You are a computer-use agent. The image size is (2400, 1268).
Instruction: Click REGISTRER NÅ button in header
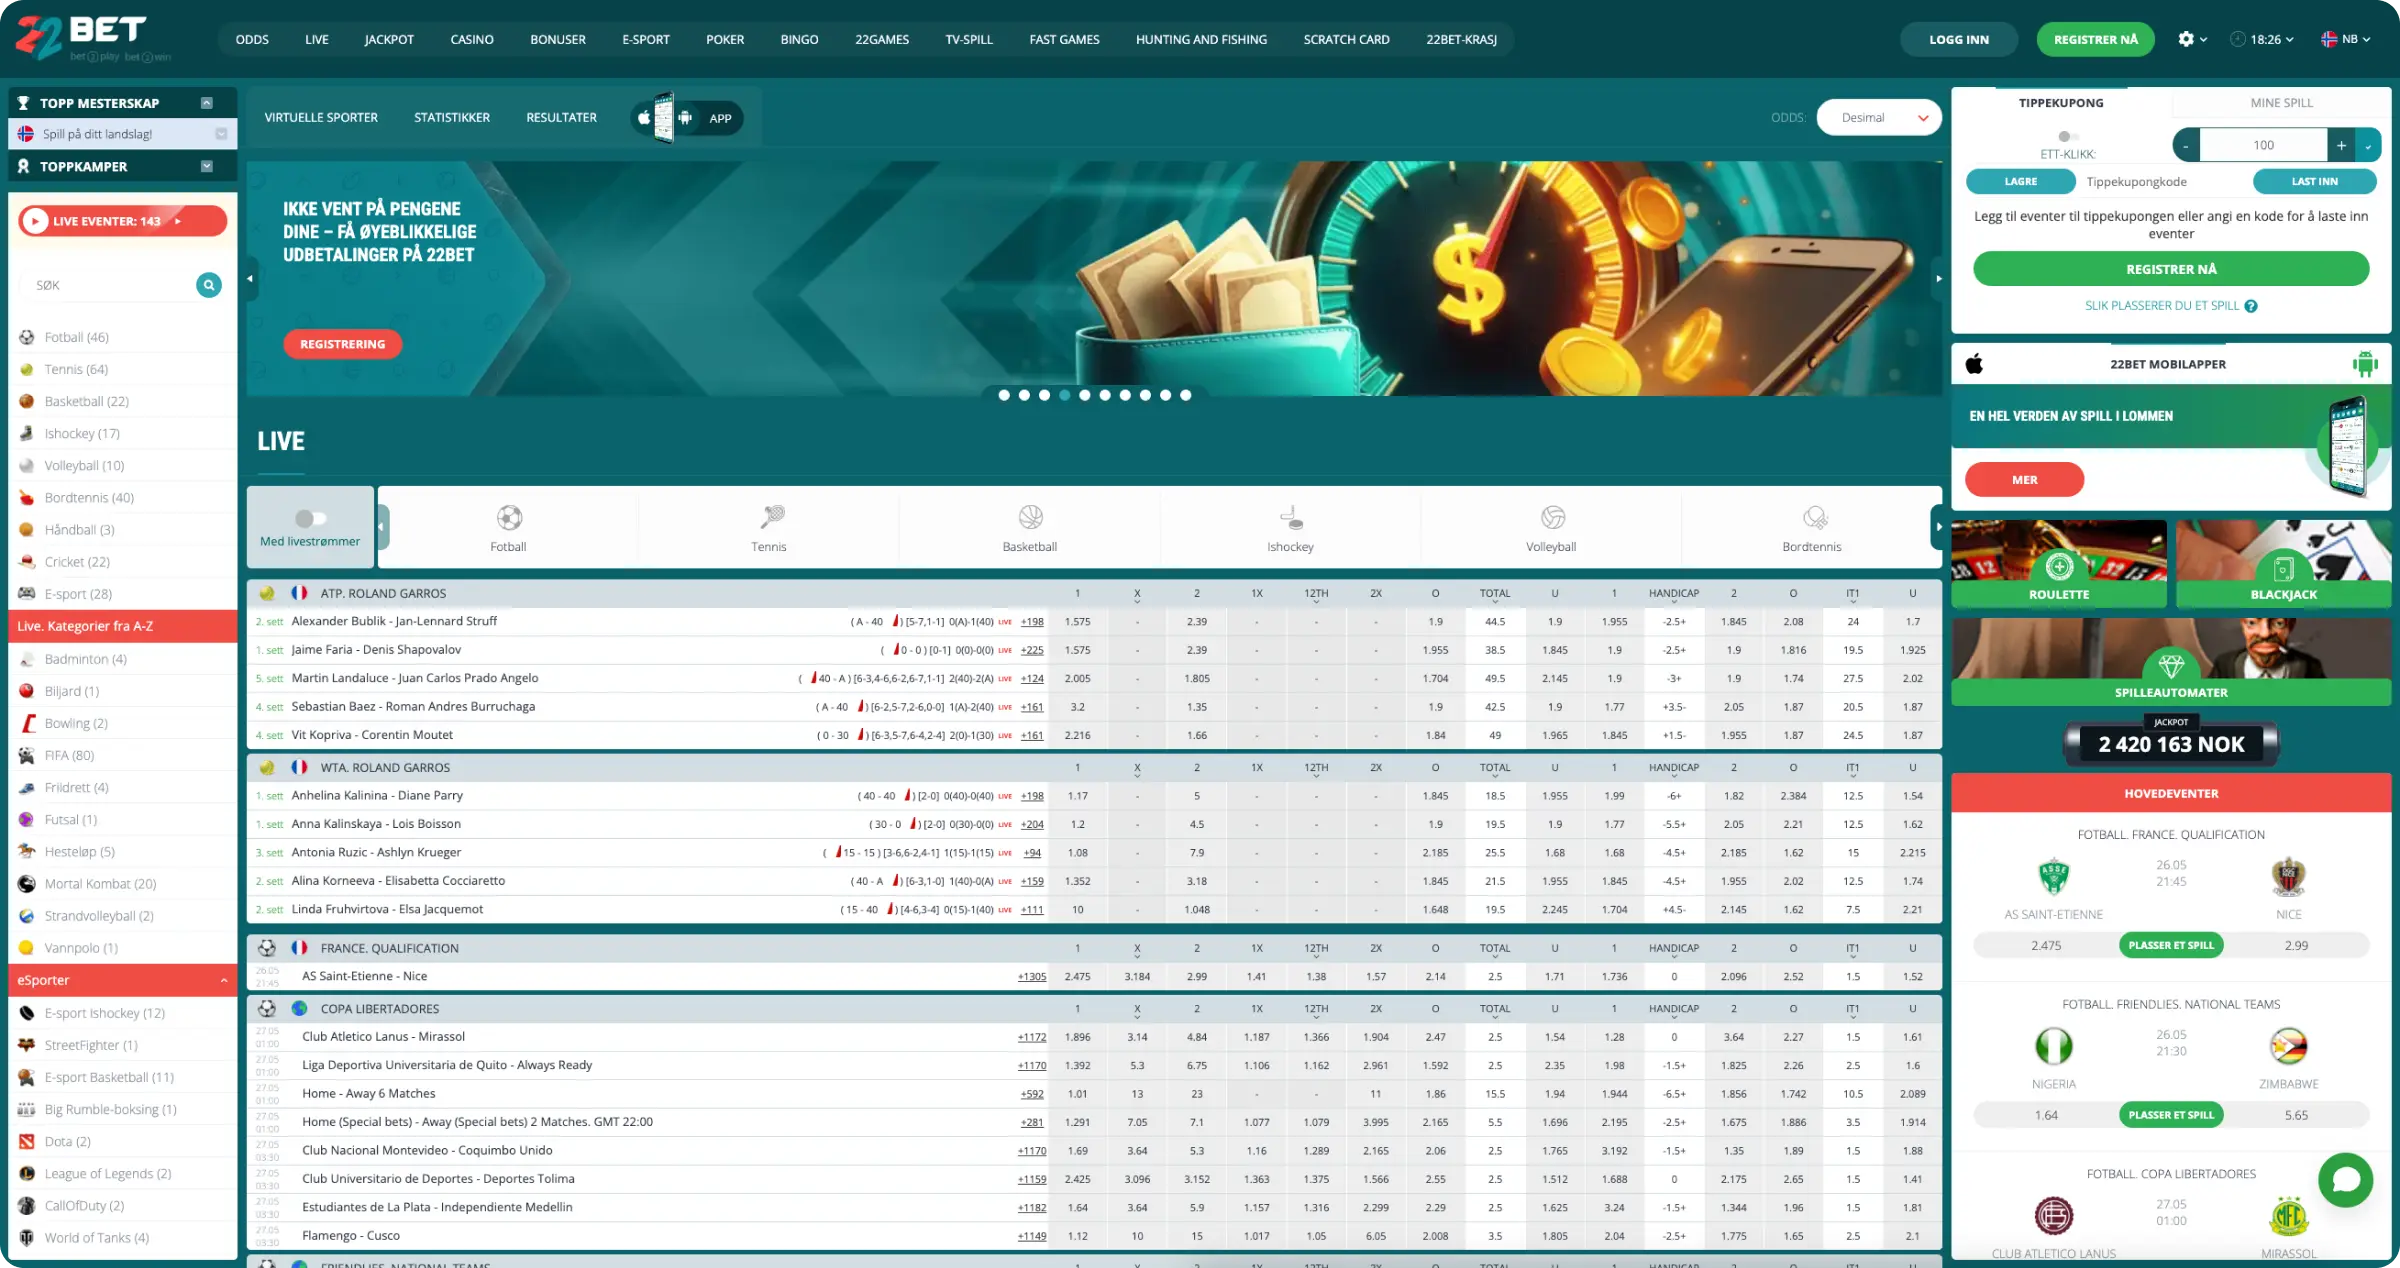(2096, 40)
